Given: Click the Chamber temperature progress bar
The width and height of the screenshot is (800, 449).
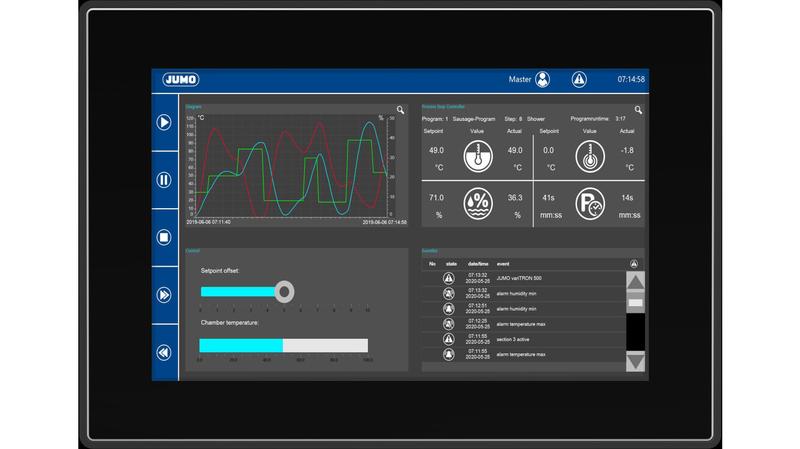Looking at the screenshot, I should coord(285,345).
